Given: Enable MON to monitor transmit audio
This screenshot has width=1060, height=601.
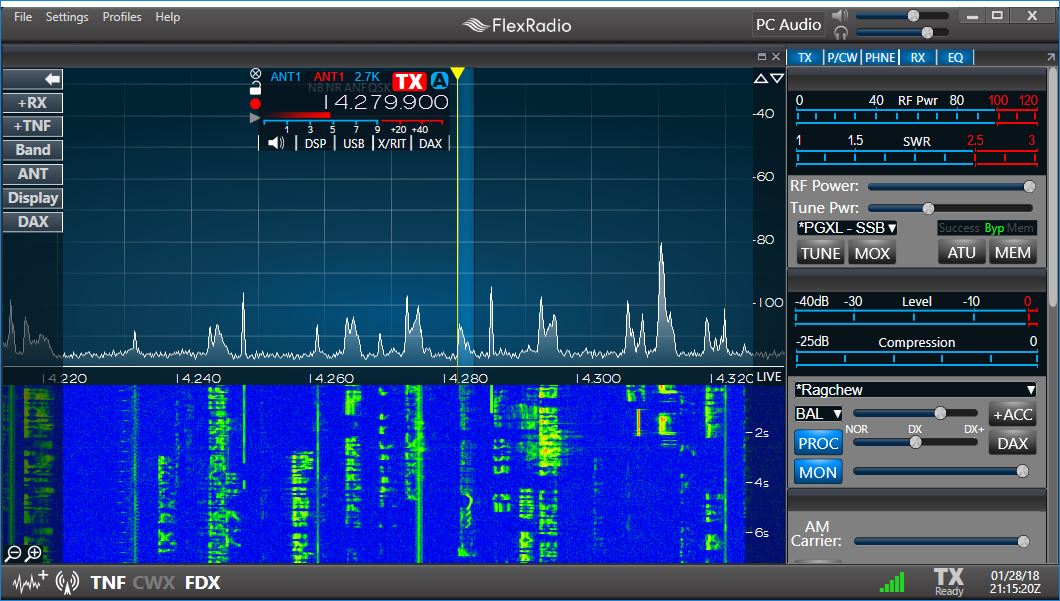Looking at the screenshot, I should click(817, 471).
